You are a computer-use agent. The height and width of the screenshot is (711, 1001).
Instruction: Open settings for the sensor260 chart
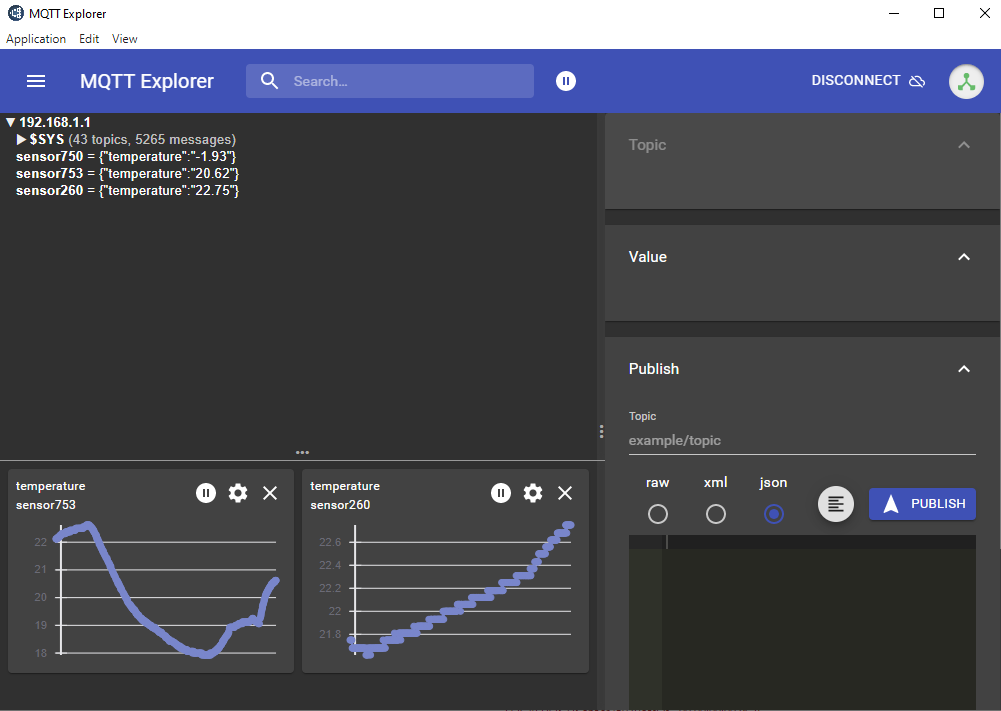point(533,493)
